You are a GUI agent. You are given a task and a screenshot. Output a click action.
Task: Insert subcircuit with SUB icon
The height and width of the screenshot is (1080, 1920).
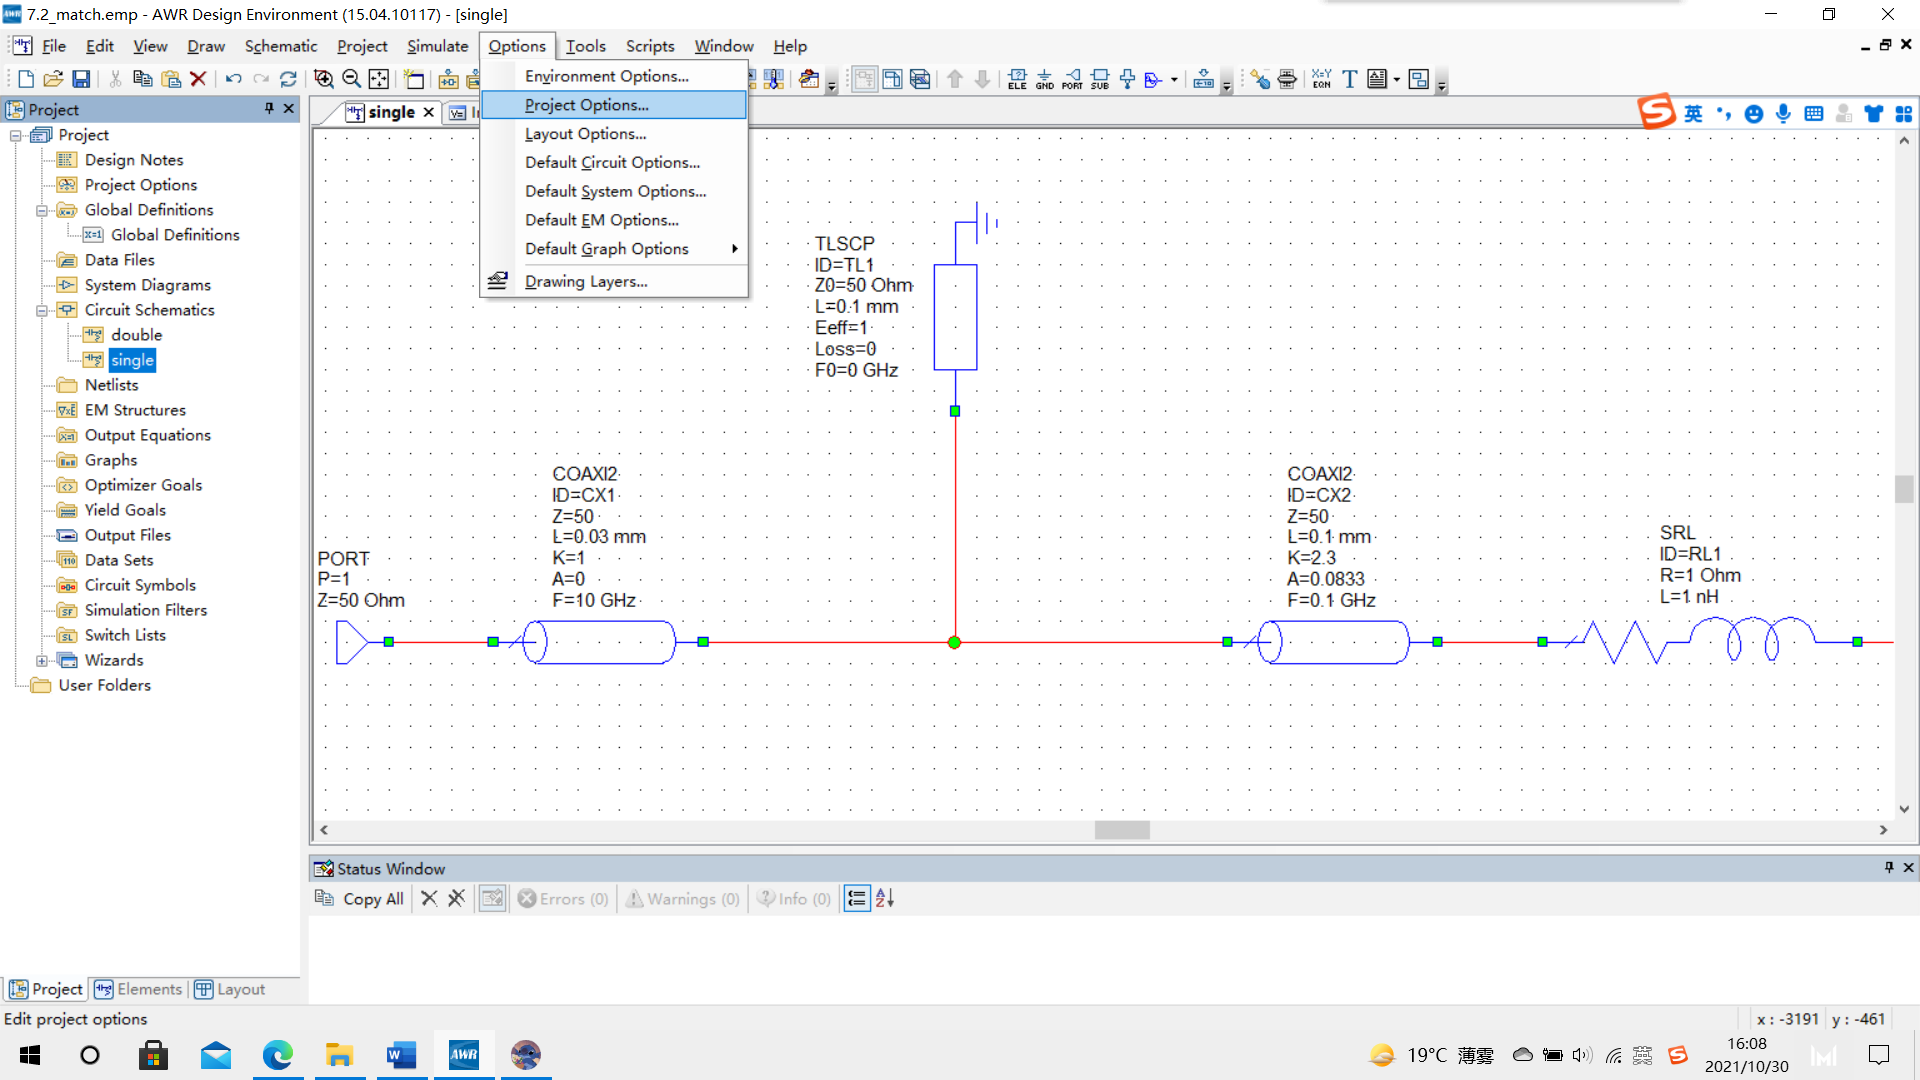[1100, 79]
